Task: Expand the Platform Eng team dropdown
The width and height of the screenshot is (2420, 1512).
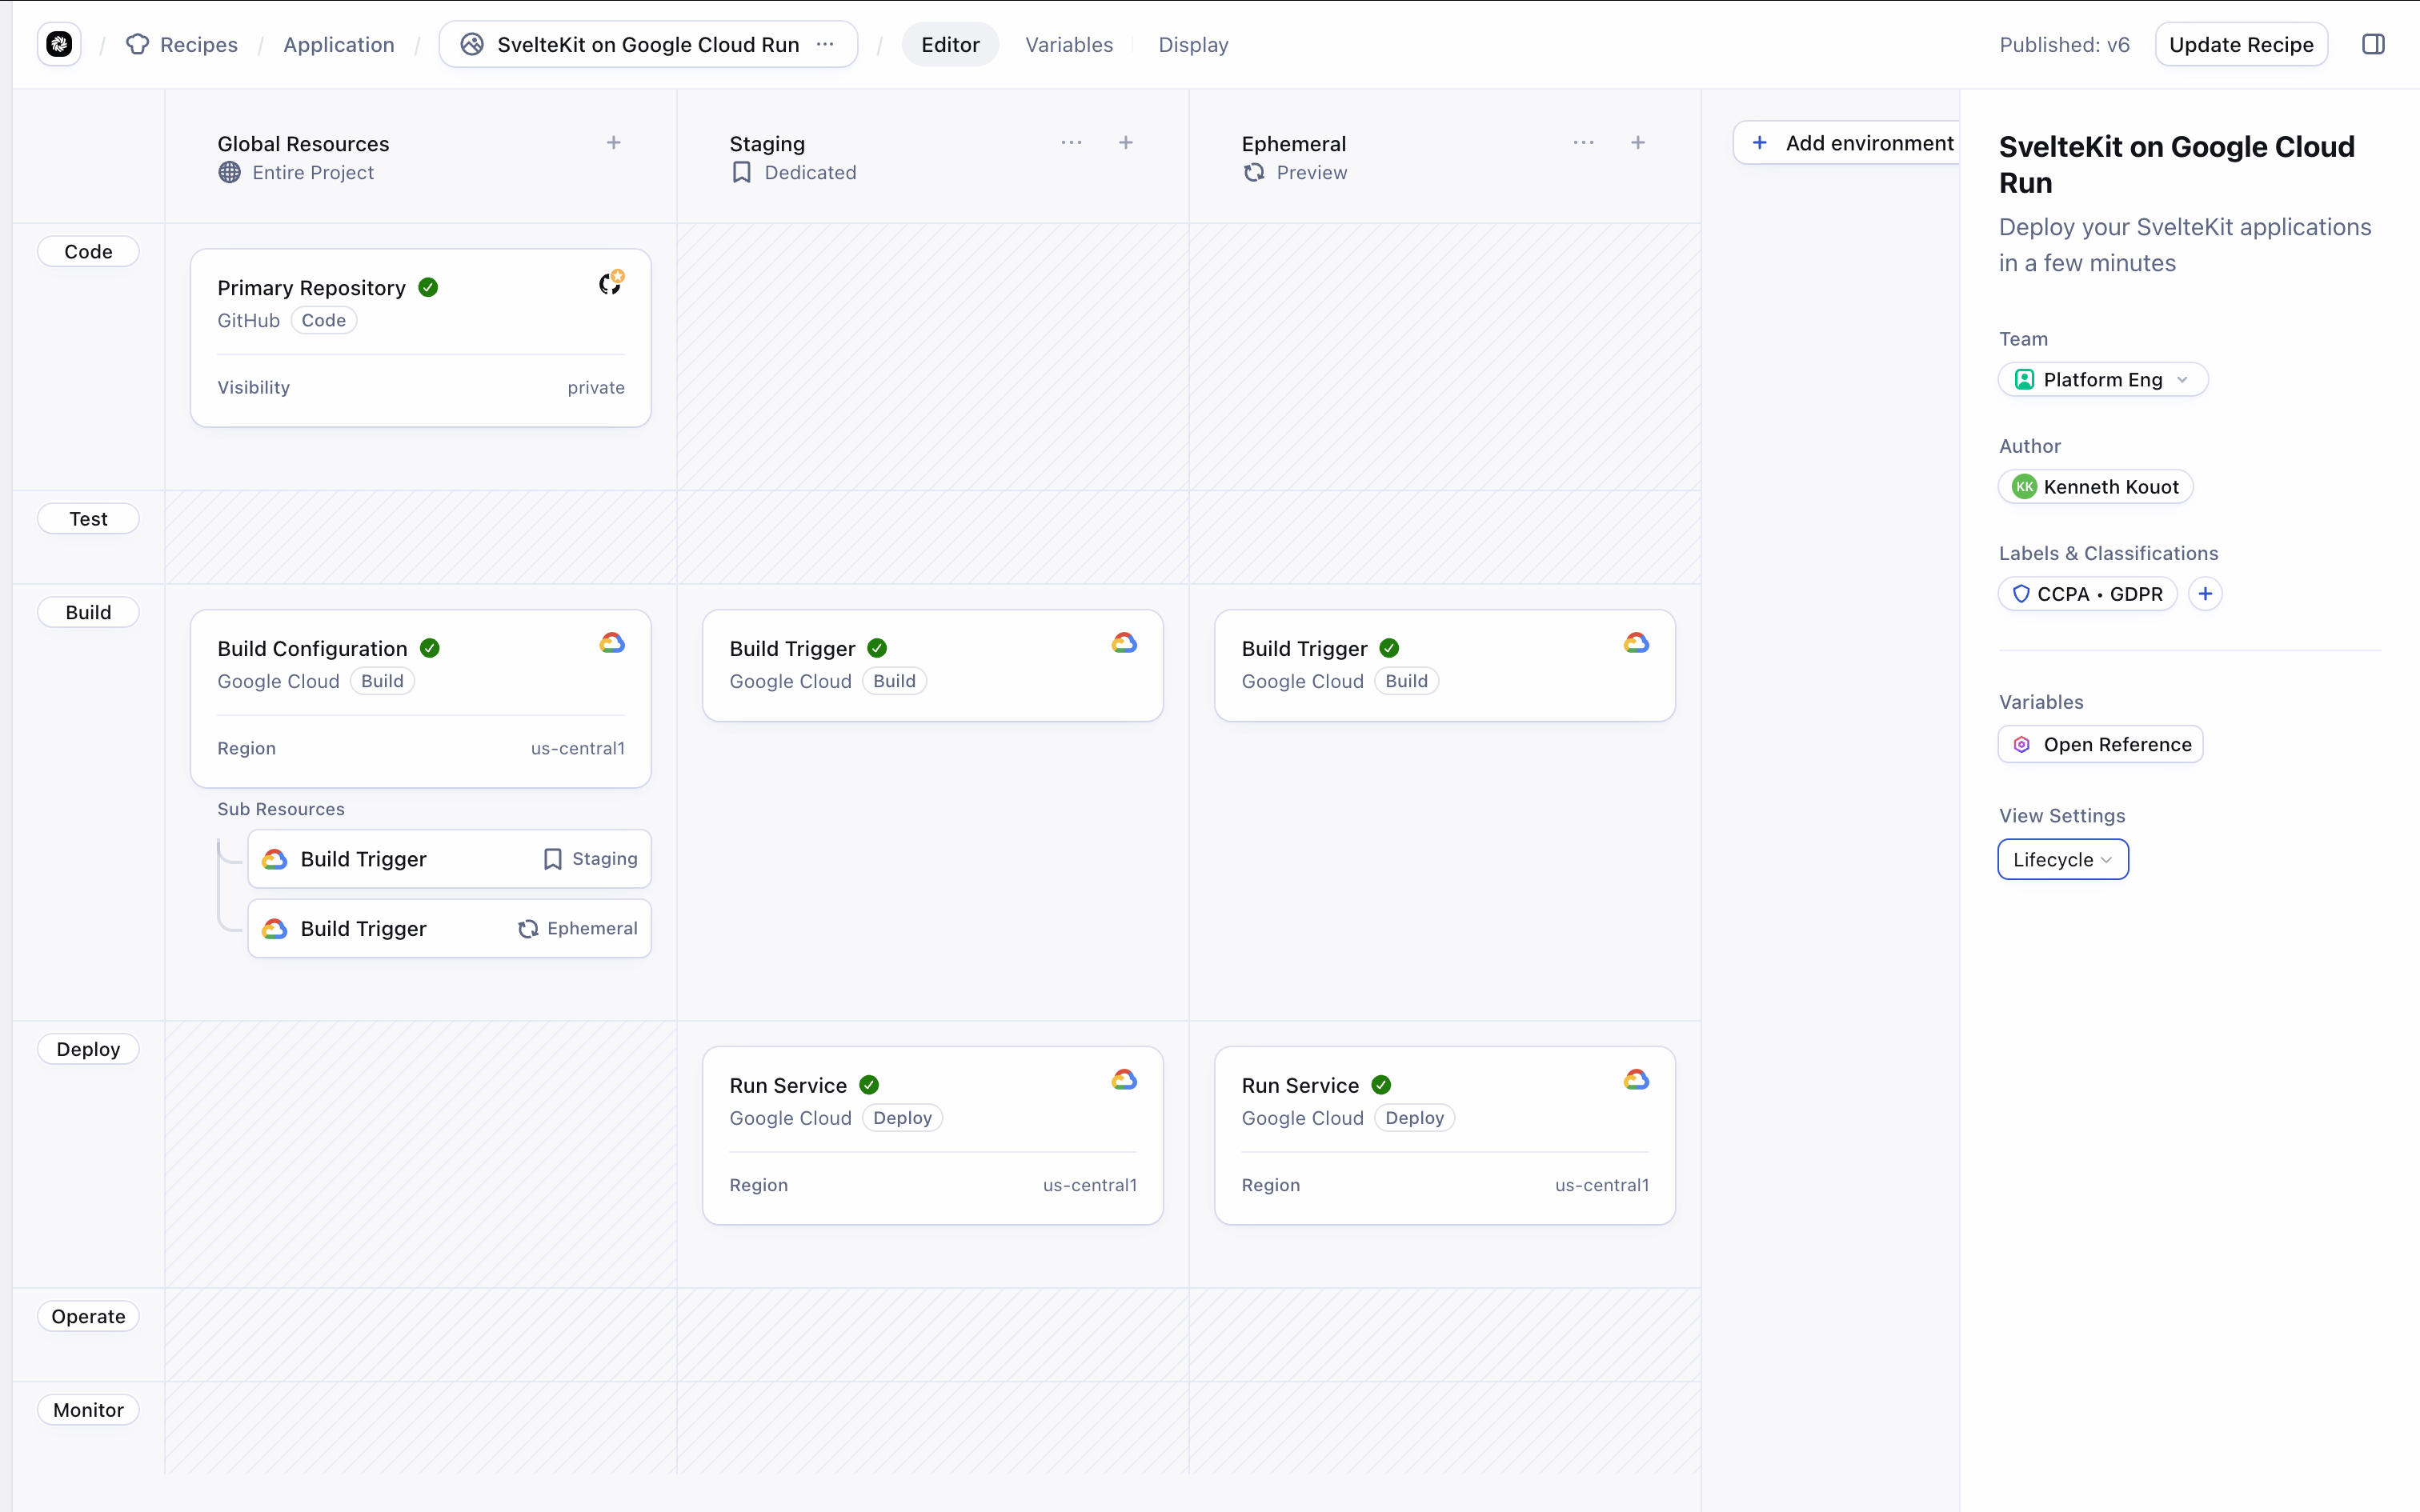Action: pyautogui.click(x=2102, y=380)
